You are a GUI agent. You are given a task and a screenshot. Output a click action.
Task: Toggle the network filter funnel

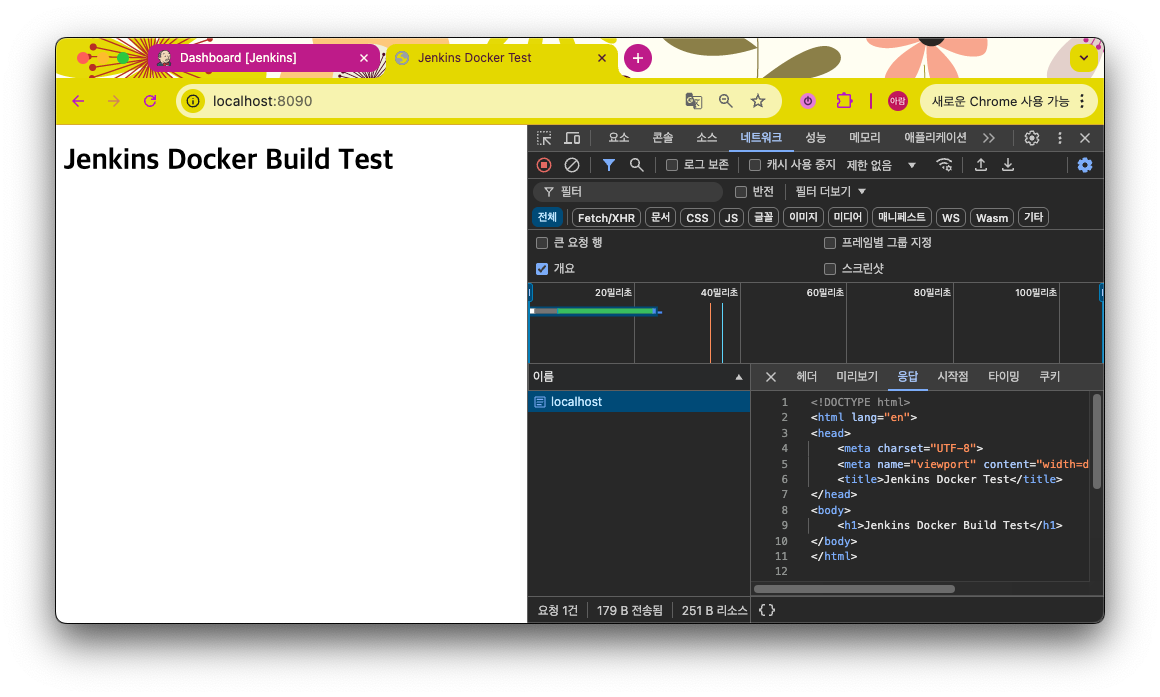click(x=609, y=165)
